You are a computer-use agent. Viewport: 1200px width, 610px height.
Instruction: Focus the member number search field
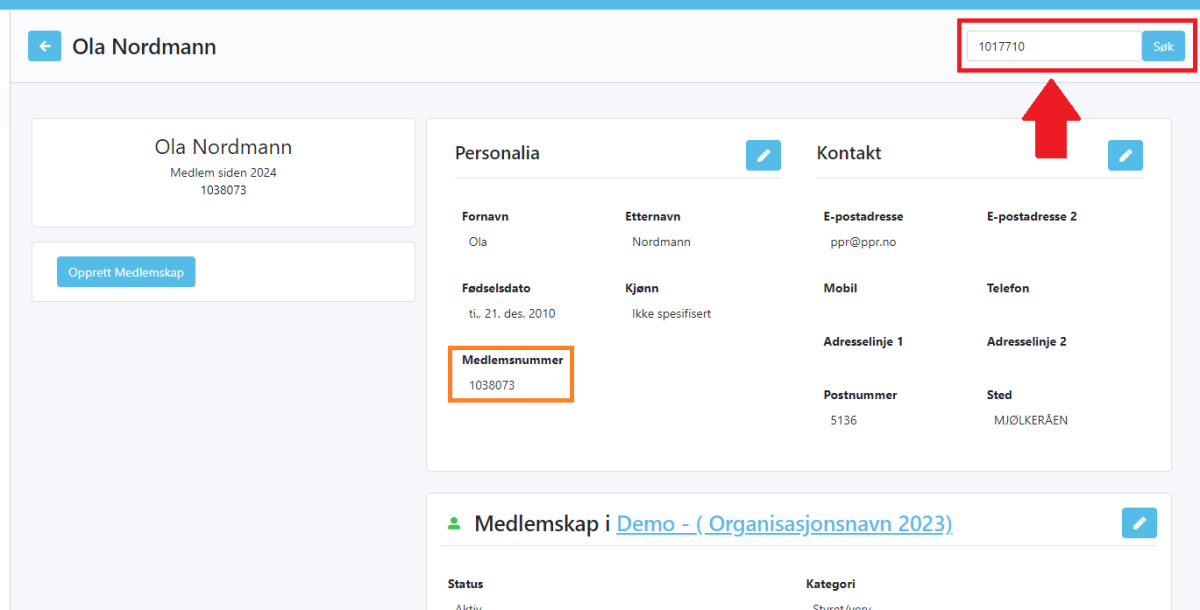pyautogui.click(x=1053, y=46)
